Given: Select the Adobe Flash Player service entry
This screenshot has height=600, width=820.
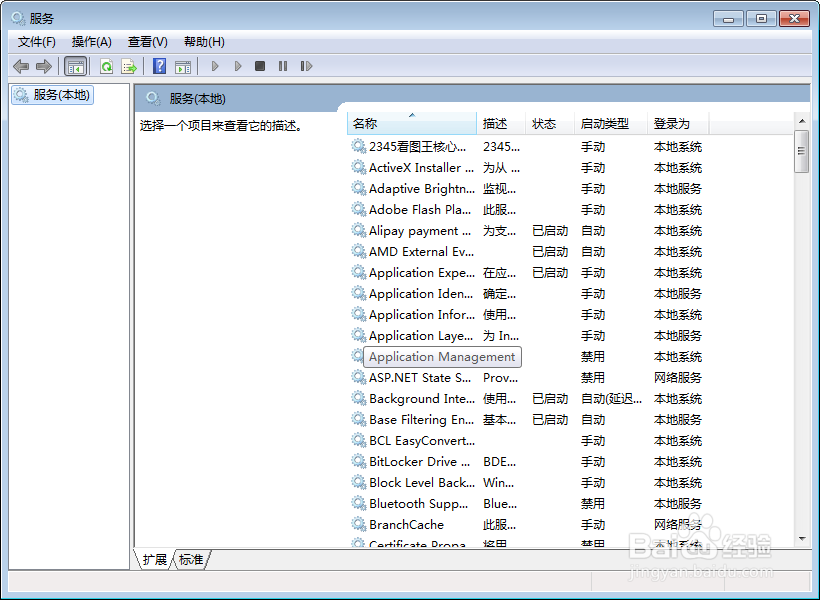Looking at the screenshot, I should (420, 209).
